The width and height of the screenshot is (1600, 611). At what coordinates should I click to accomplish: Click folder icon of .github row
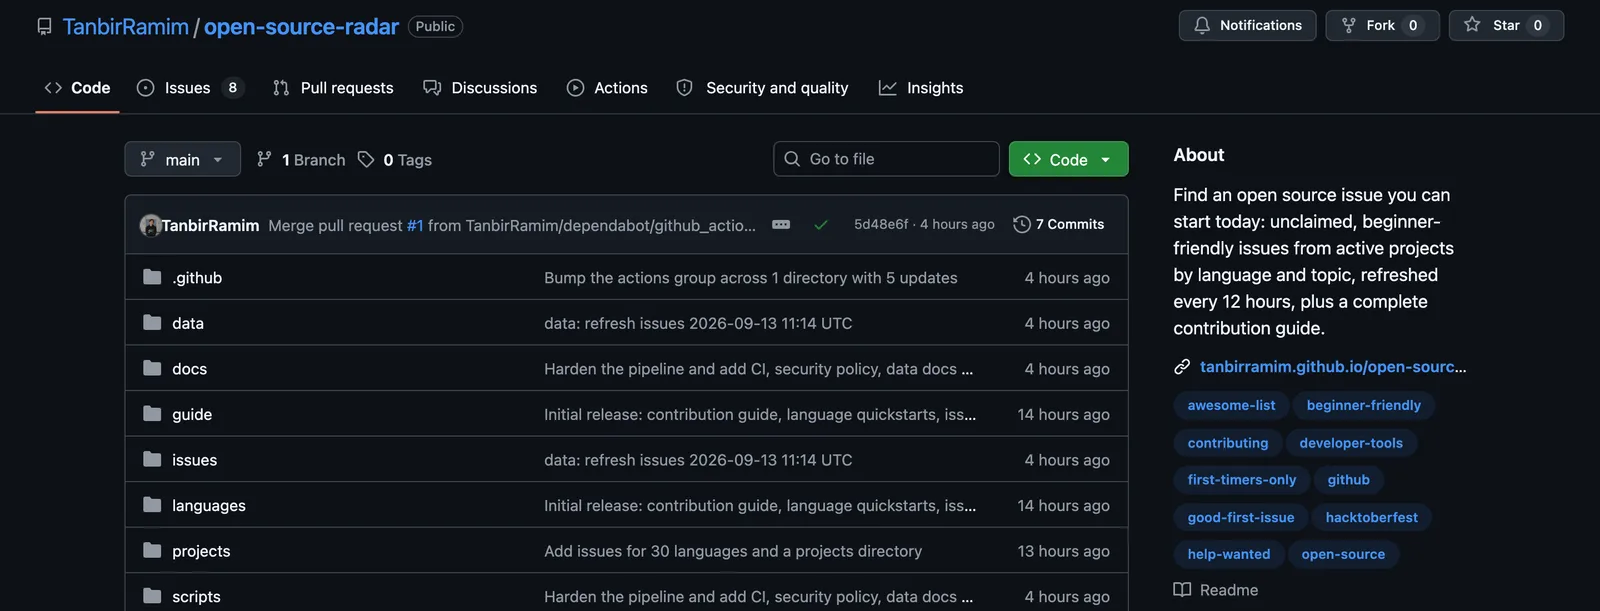pos(152,277)
